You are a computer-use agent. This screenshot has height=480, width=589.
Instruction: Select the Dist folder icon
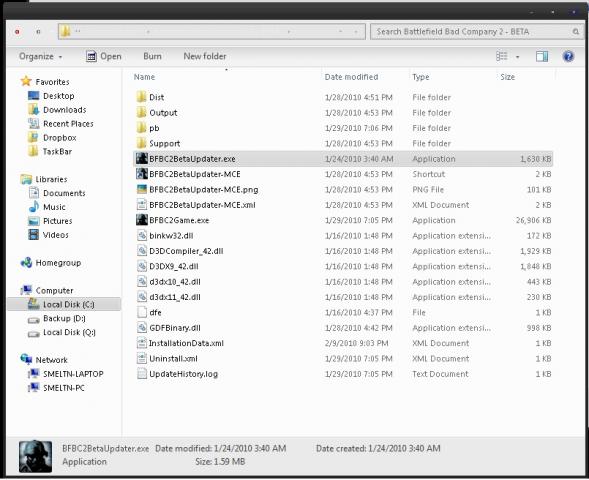(x=142, y=97)
